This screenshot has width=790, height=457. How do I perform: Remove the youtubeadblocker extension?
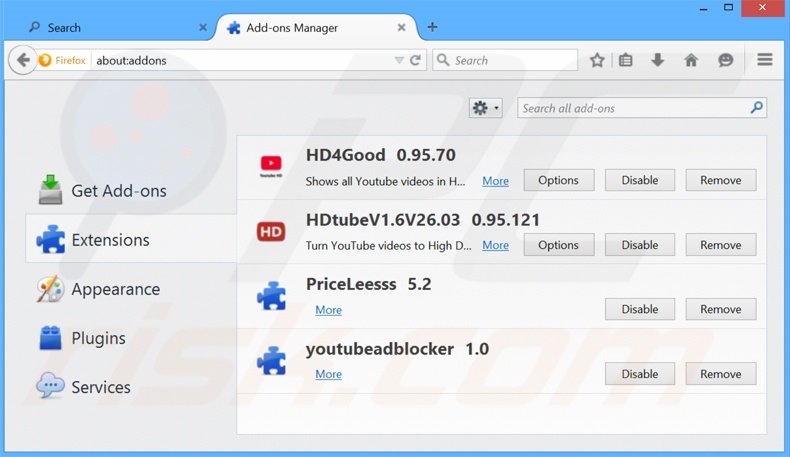(721, 374)
